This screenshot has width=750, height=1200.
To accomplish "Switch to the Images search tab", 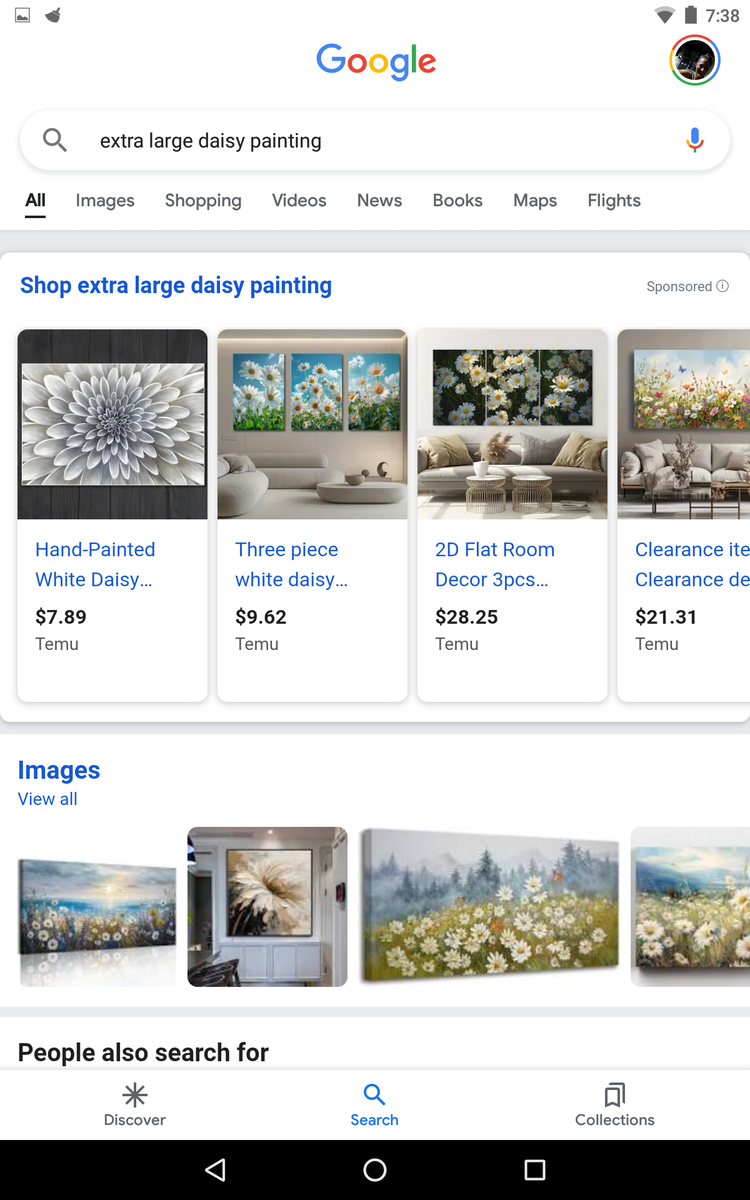I will [105, 200].
